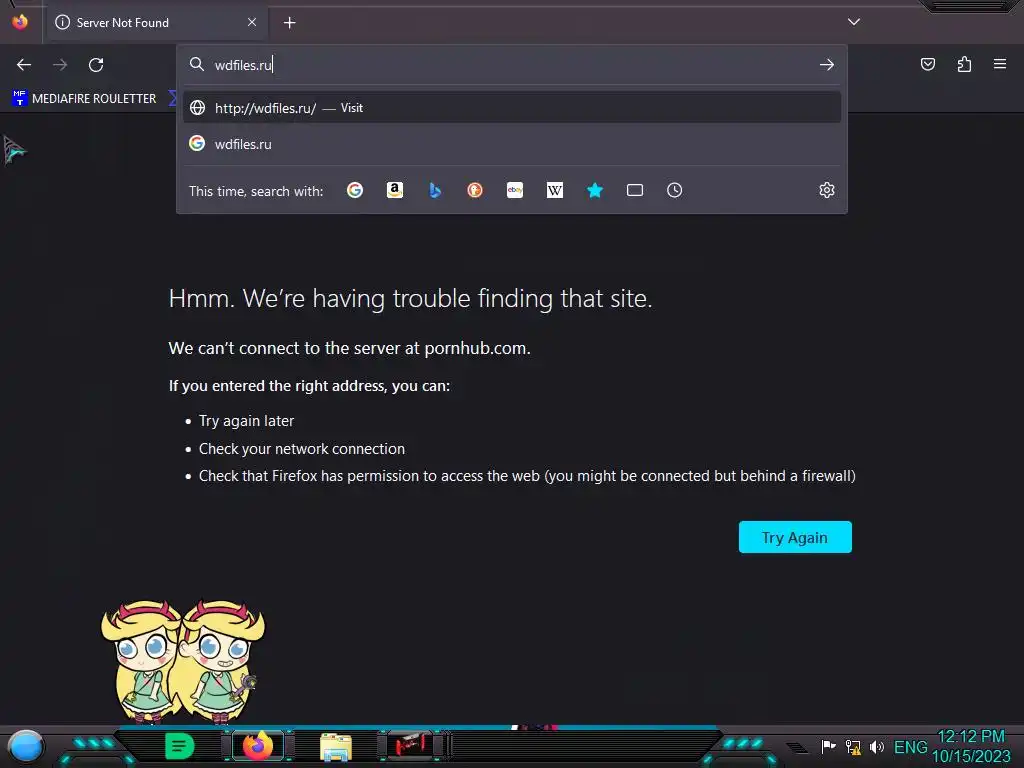Click the go arrow in the address bar
Viewport: 1024px width, 768px height.
click(827, 65)
